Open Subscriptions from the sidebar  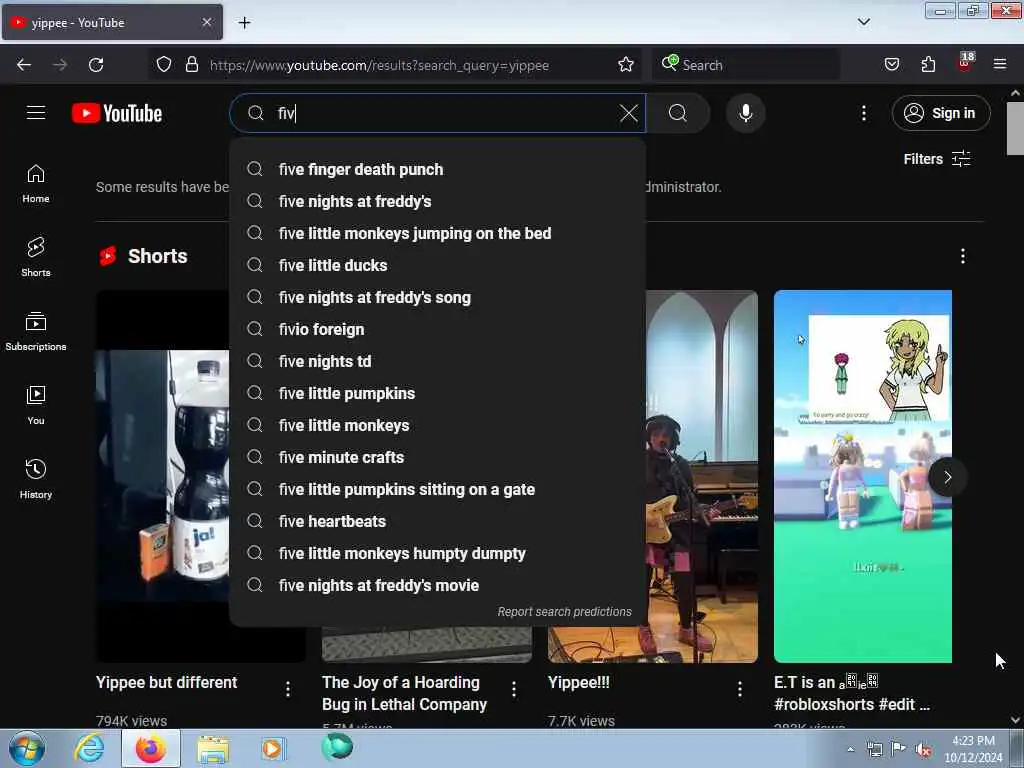[x=36, y=332]
